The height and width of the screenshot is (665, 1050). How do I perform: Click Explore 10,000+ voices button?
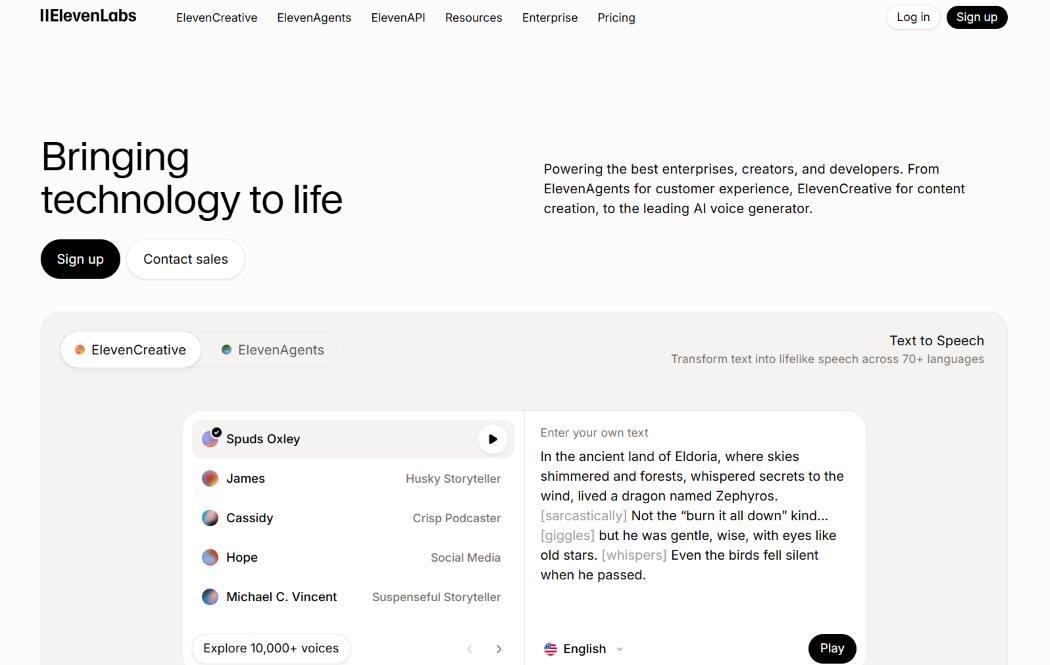[271, 648]
